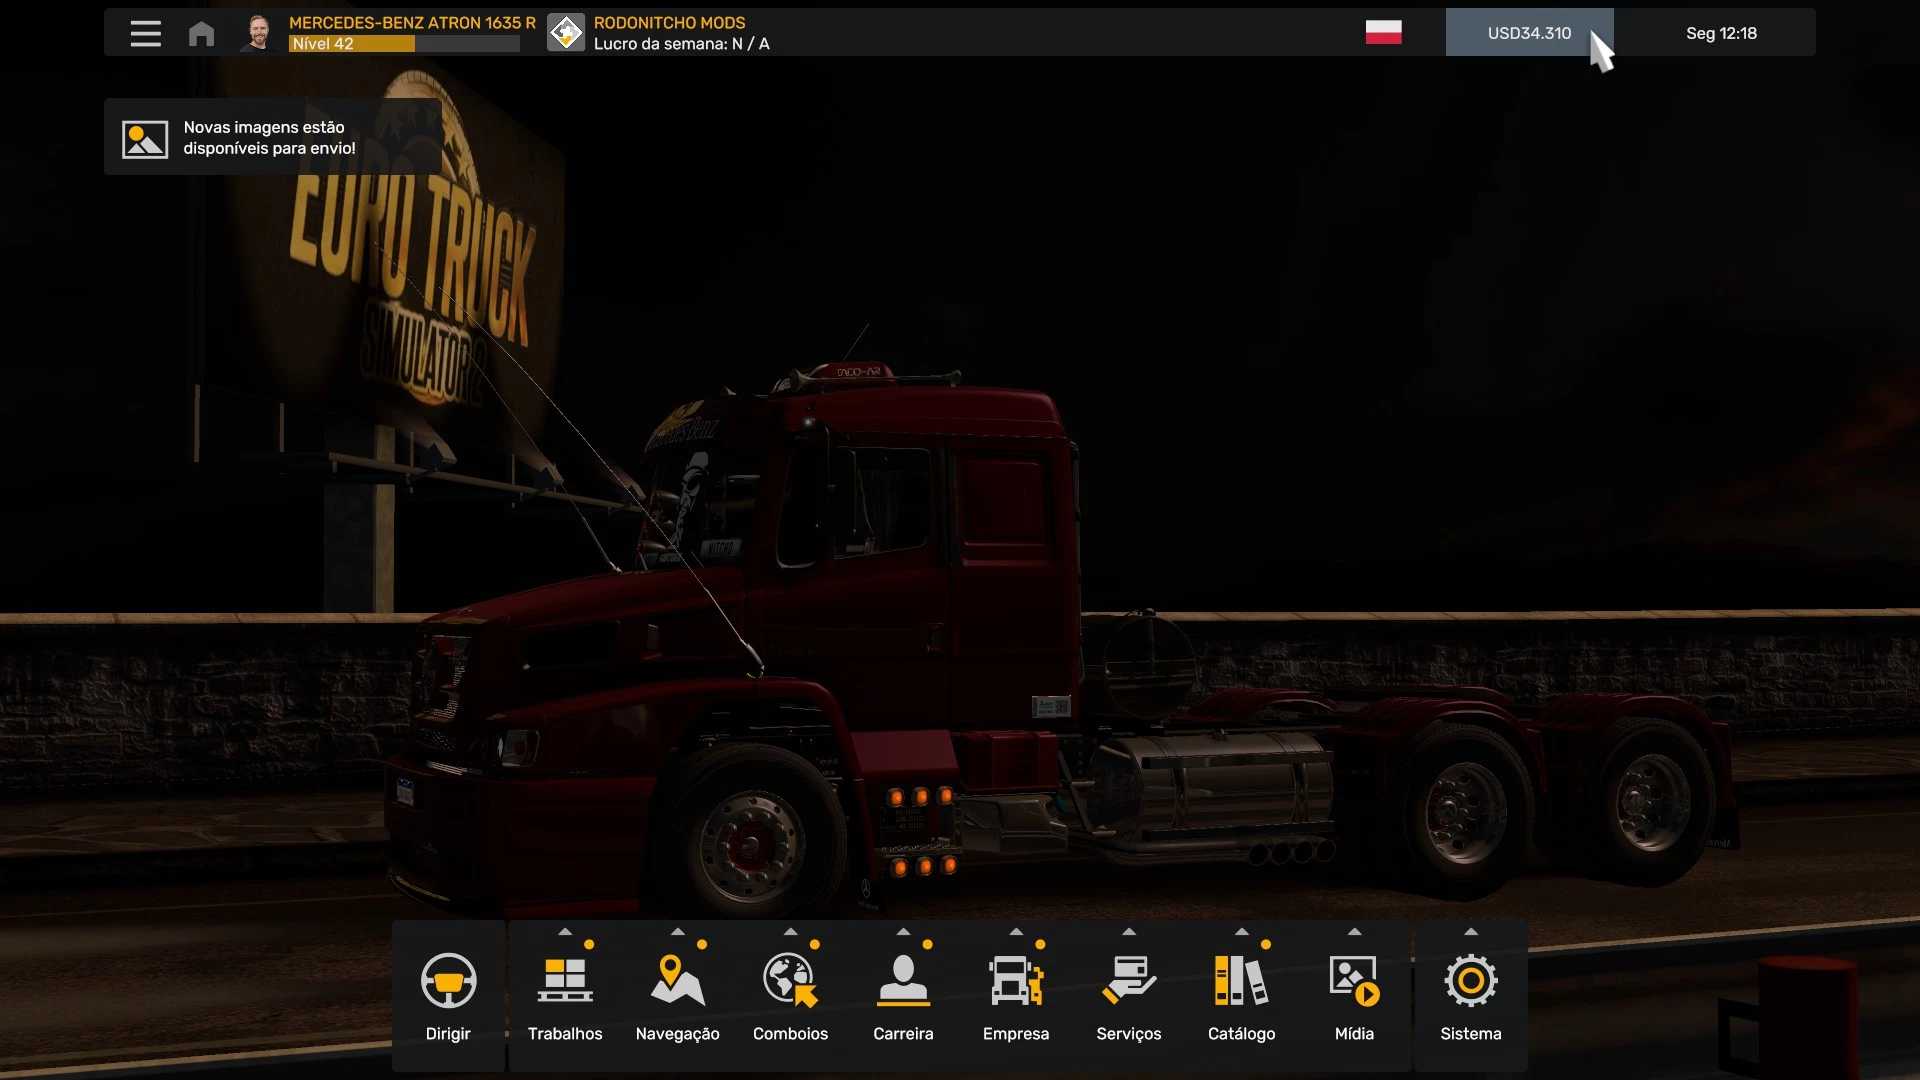Click the Polish flag indicator
The height and width of the screenshot is (1080, 1920).
(x=1383, y=33)
